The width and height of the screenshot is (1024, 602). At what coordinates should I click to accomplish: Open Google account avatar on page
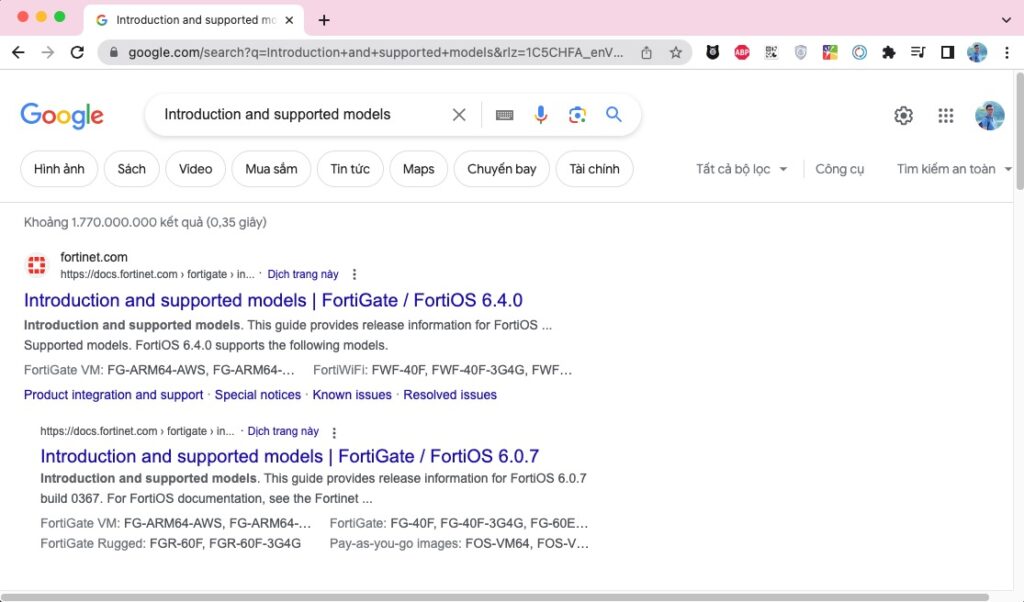pyautogui.click(x=990, y=116)
